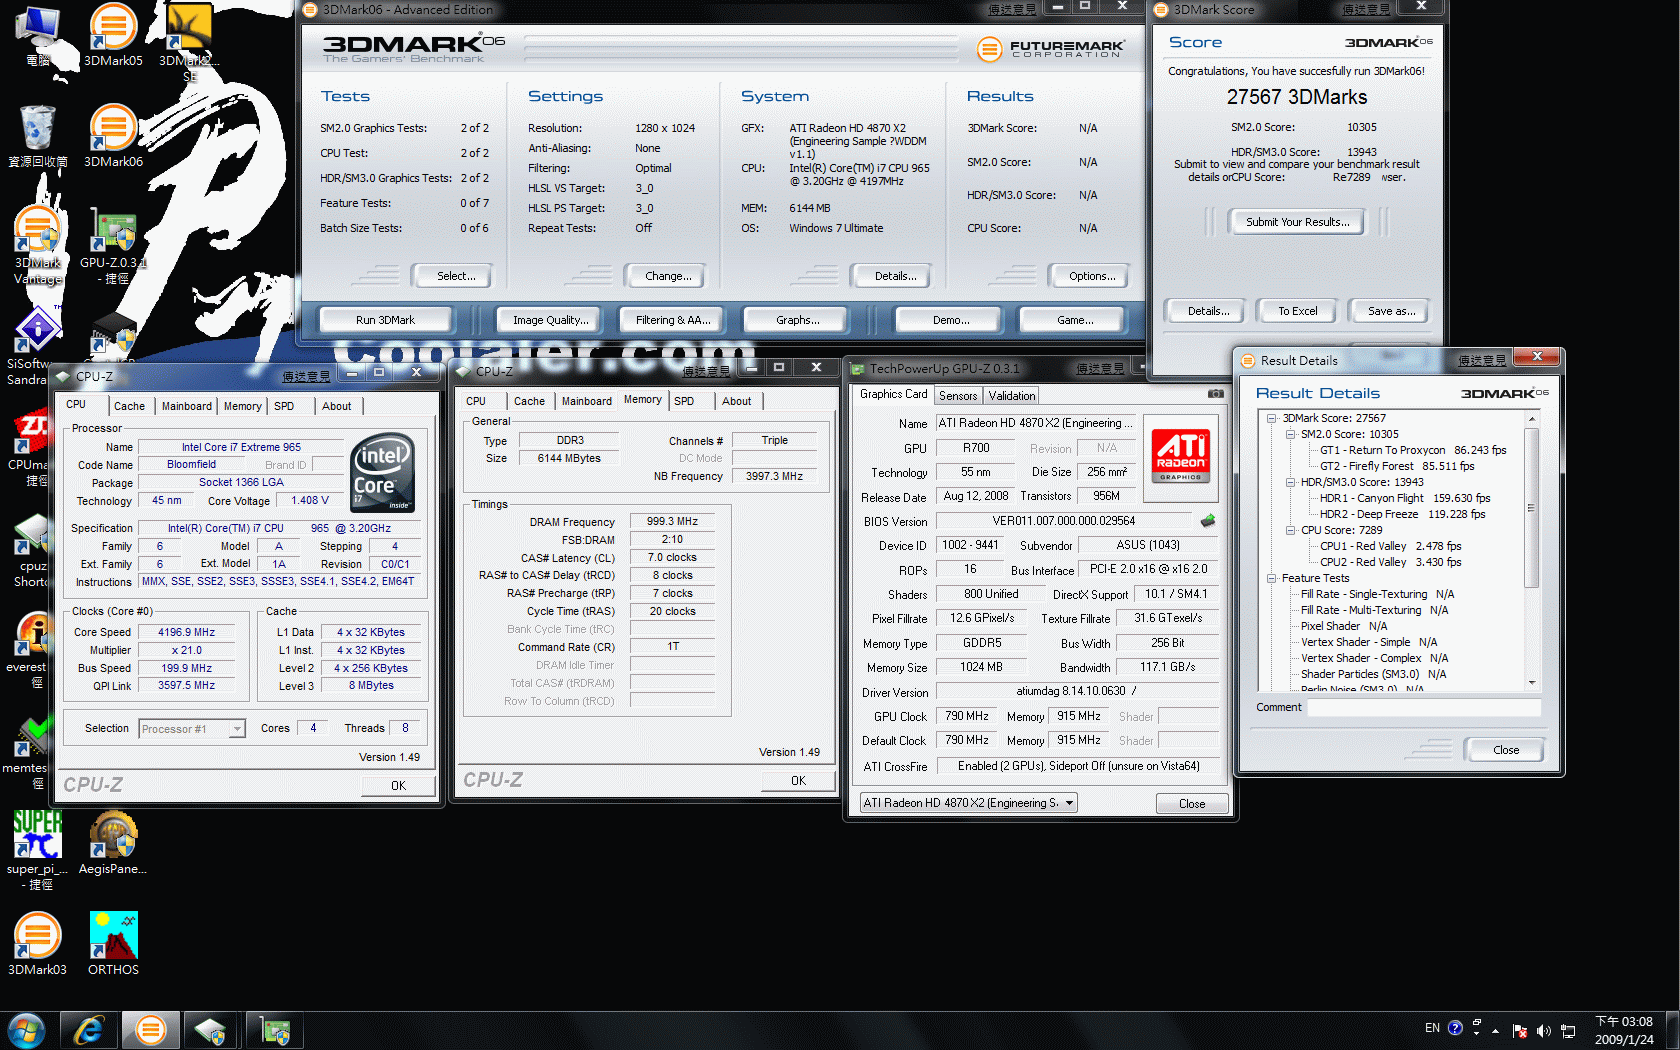
Task: Switch to GPU-Z taskbar button
Action: pos(274,1030)
